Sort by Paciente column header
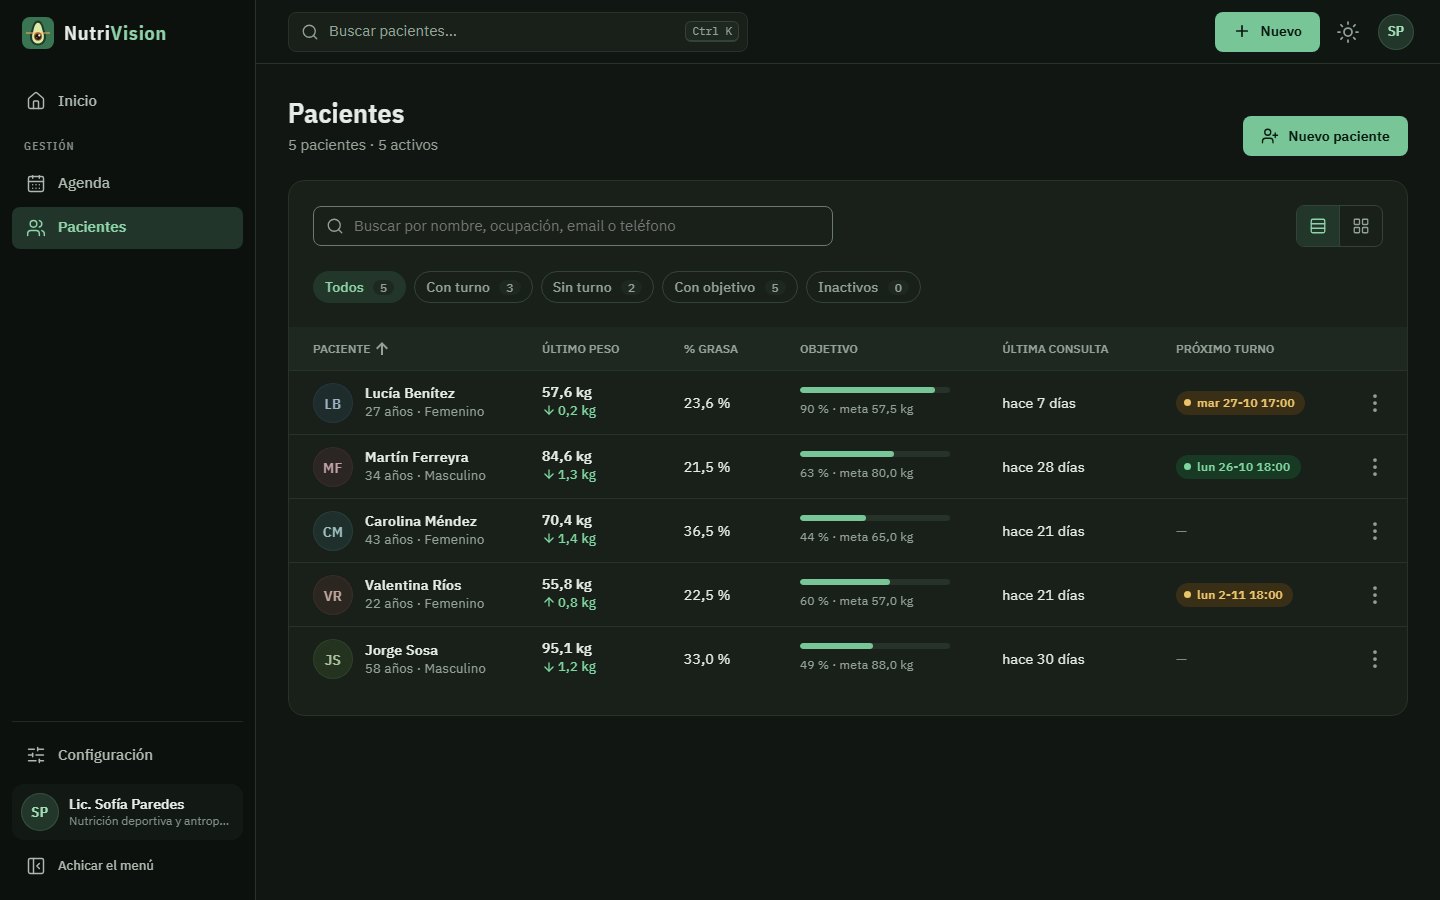The image size is (1440, 900). [351, 349]
